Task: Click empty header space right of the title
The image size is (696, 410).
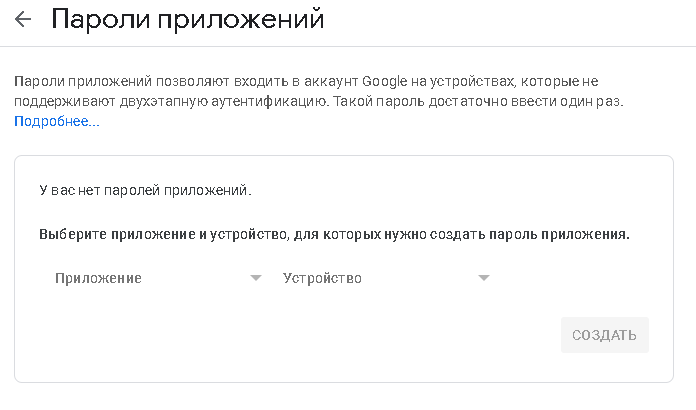Action: coord(510,20)
